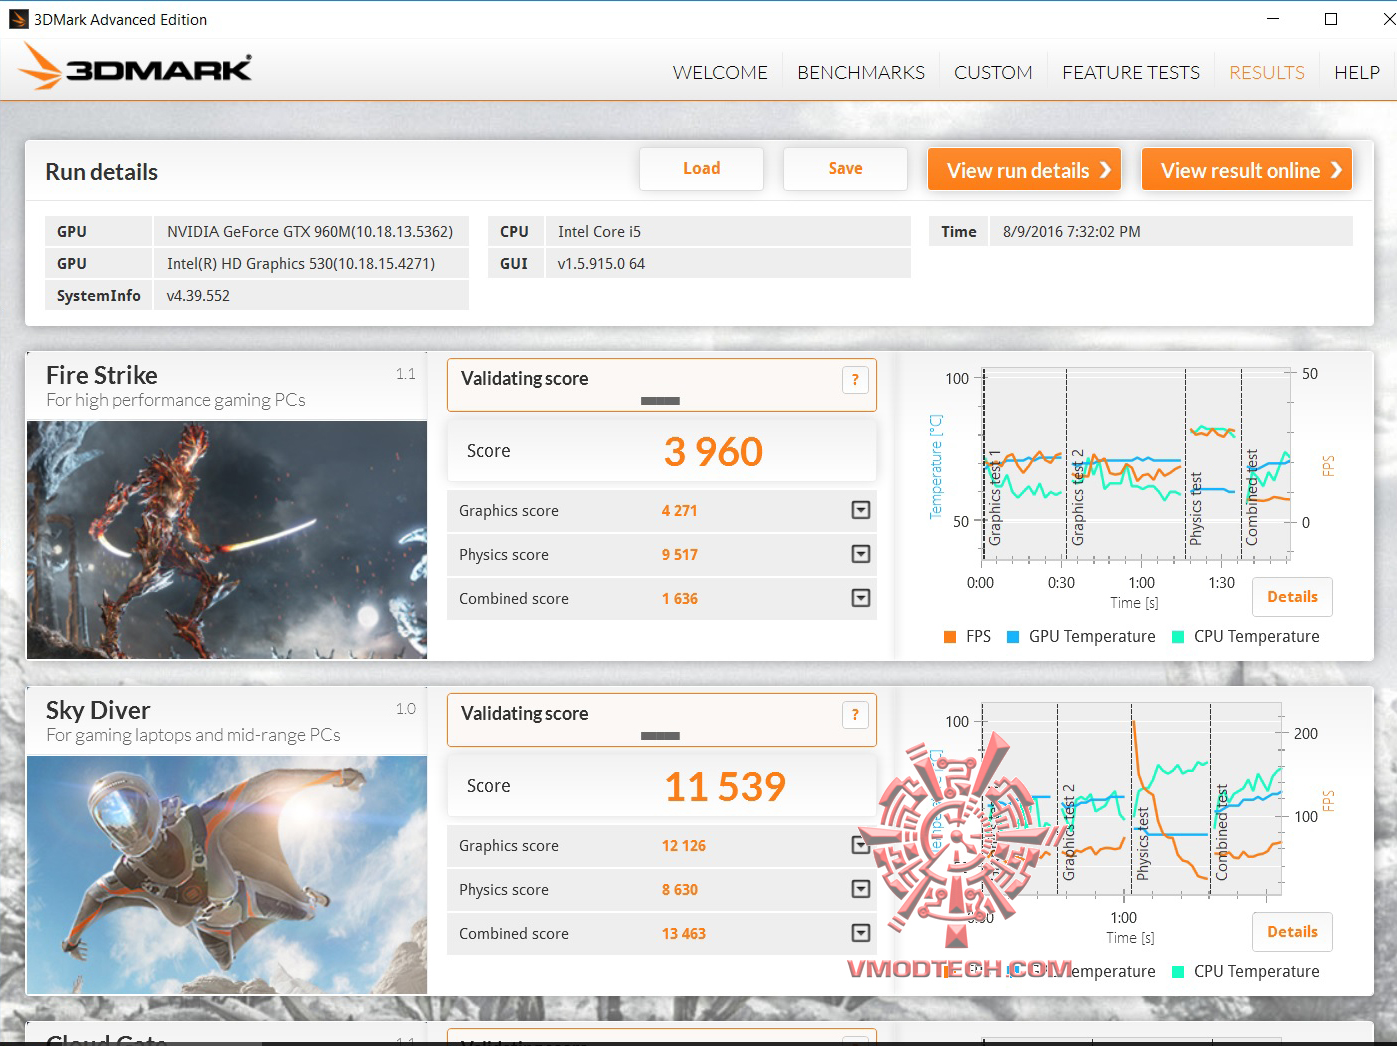The height and width of the screenshot is (1046, 1397).
Task: Click the GUI version v1.5.915.0 64
Action: click(601, 264)
